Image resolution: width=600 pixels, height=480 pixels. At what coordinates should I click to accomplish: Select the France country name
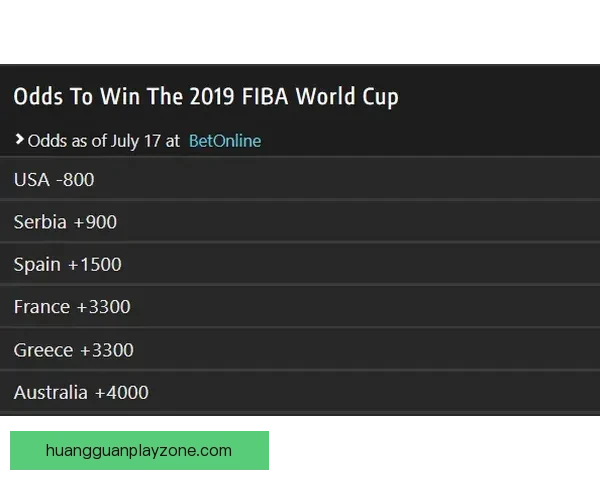(x=42, y=307)
